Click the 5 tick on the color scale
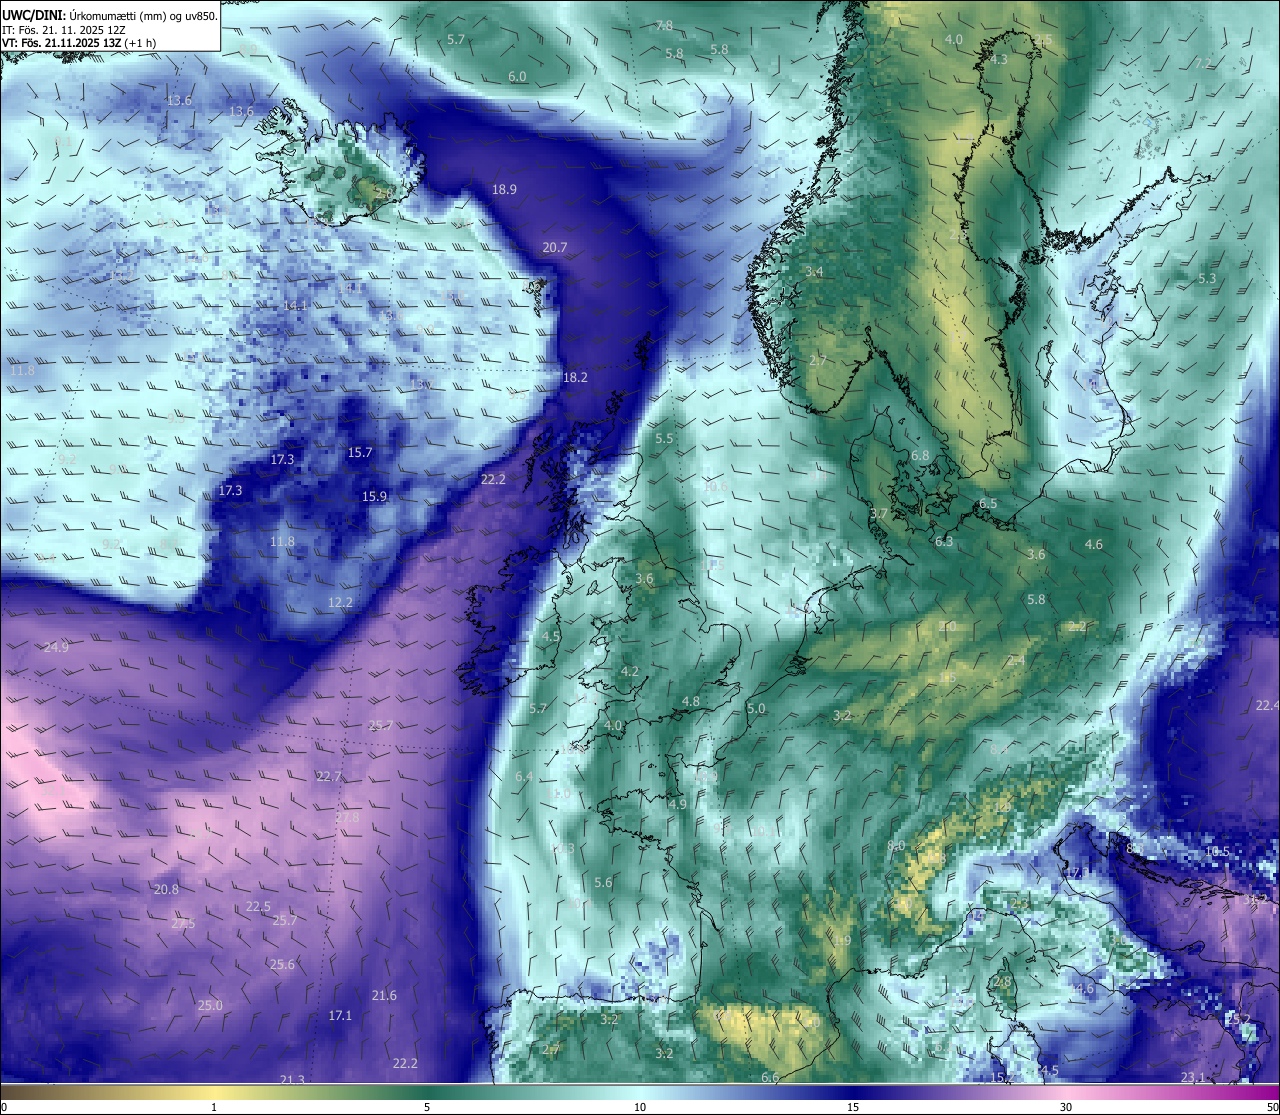1280x1115 pixels. pos(427,1107)
